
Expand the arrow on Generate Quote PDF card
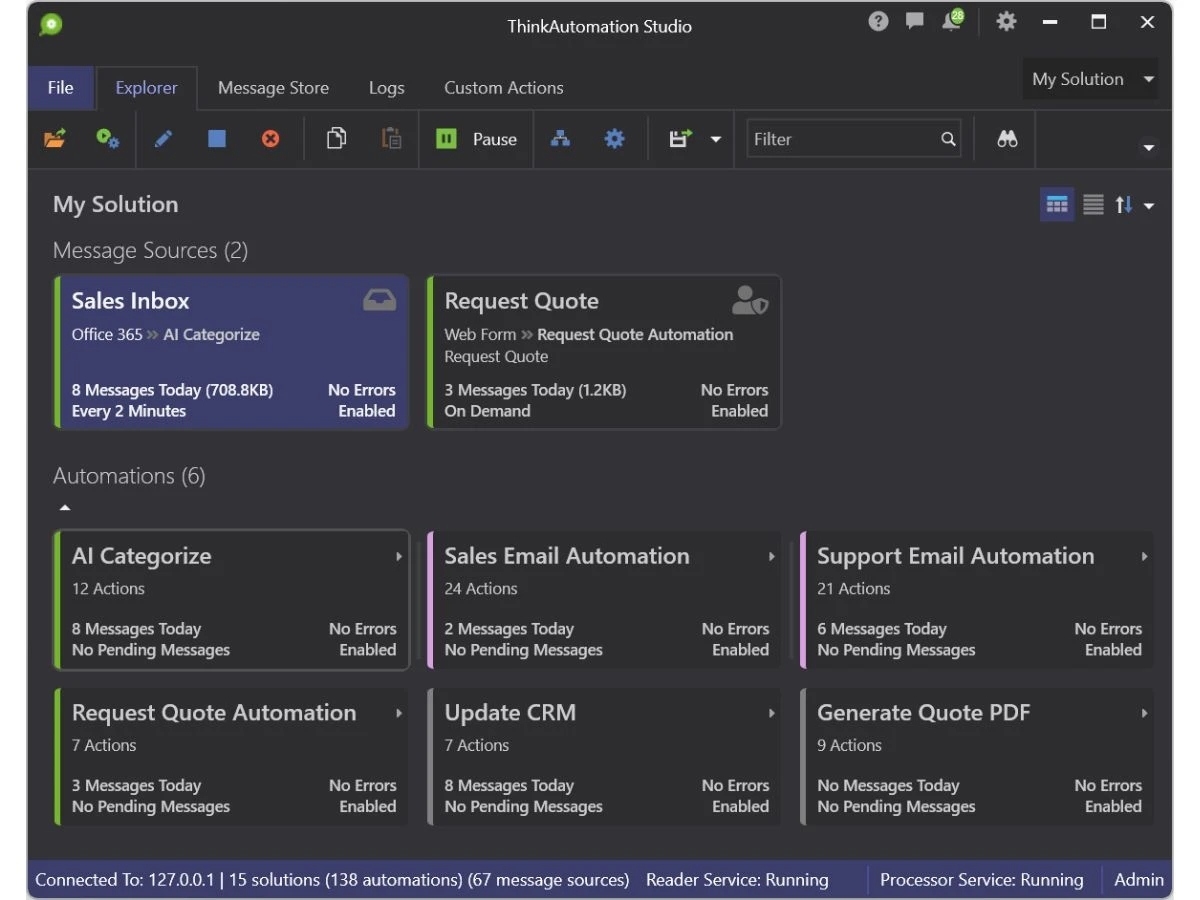[1144, 714]
